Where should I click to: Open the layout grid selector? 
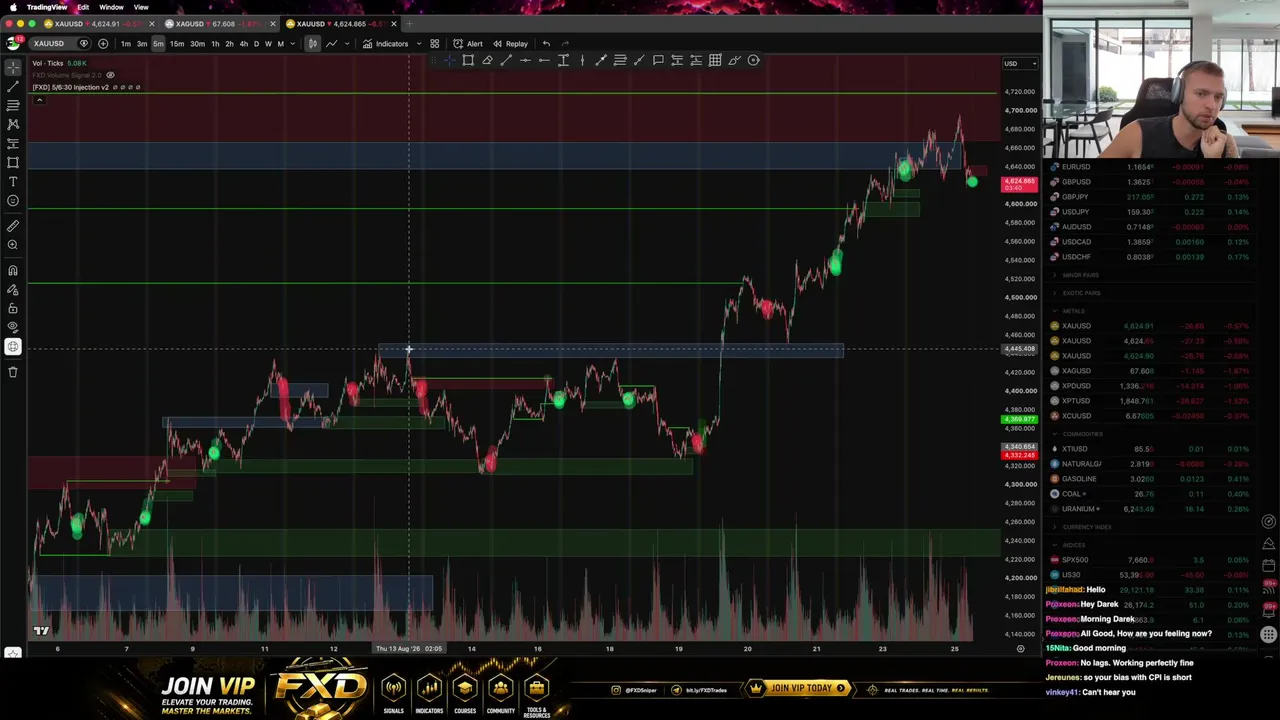point(435,44)
